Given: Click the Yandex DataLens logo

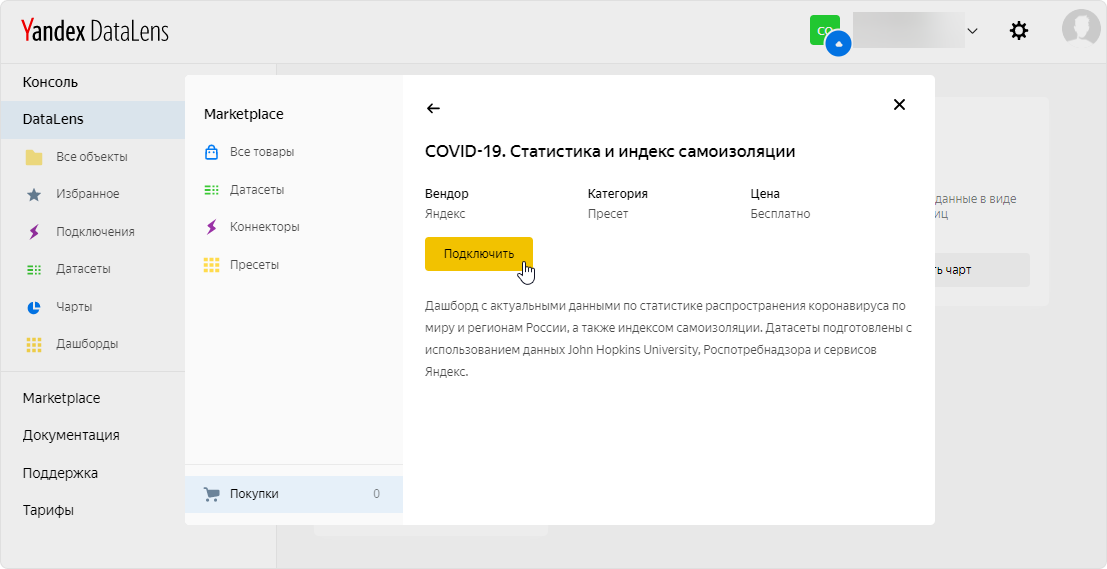Looking at the screenshot, I should click(95, 31).
